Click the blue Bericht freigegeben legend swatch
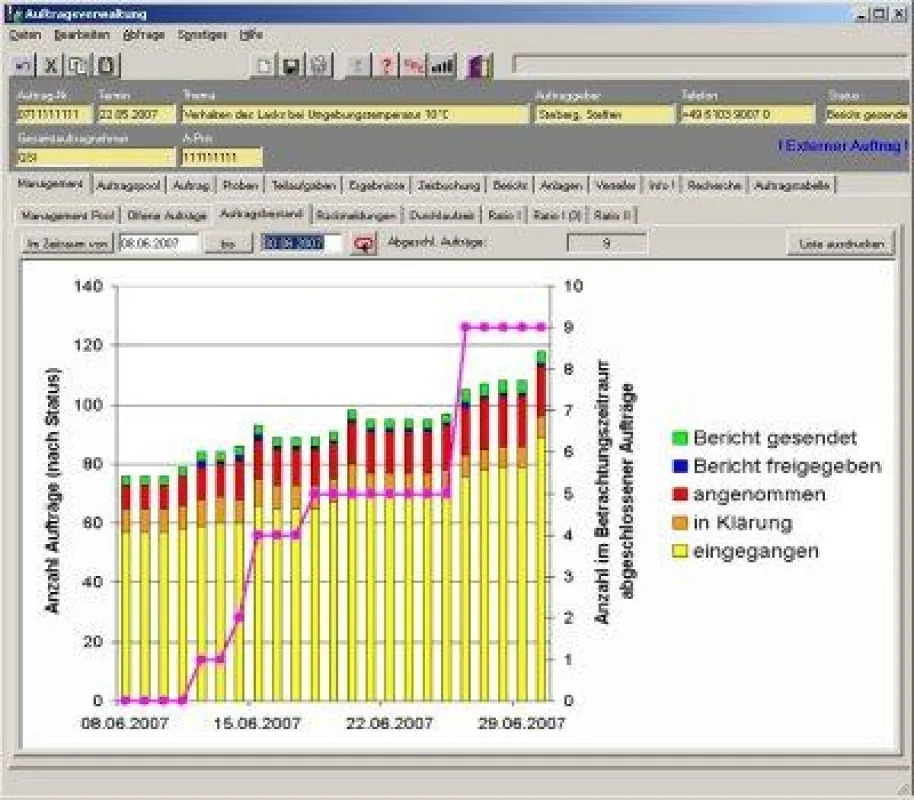The width and height of the screenshot is (914, 800). 680,466
